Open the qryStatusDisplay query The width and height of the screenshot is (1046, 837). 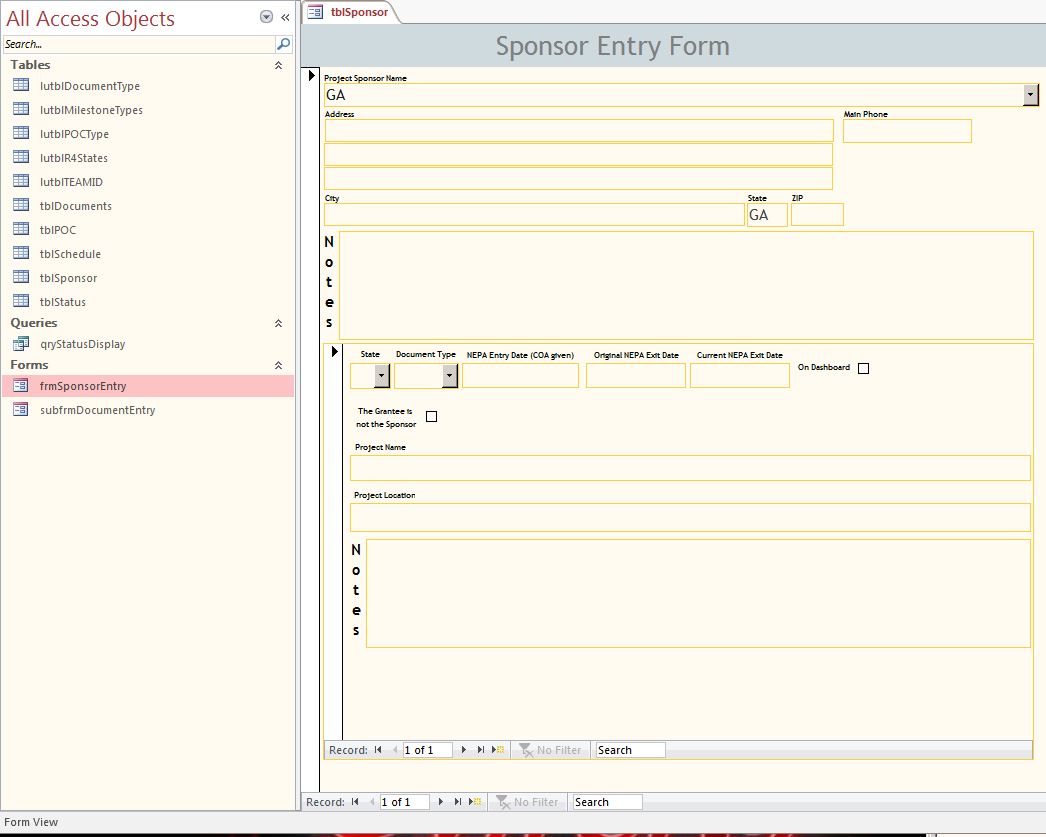pyautogui.click(x=82, y=344)
